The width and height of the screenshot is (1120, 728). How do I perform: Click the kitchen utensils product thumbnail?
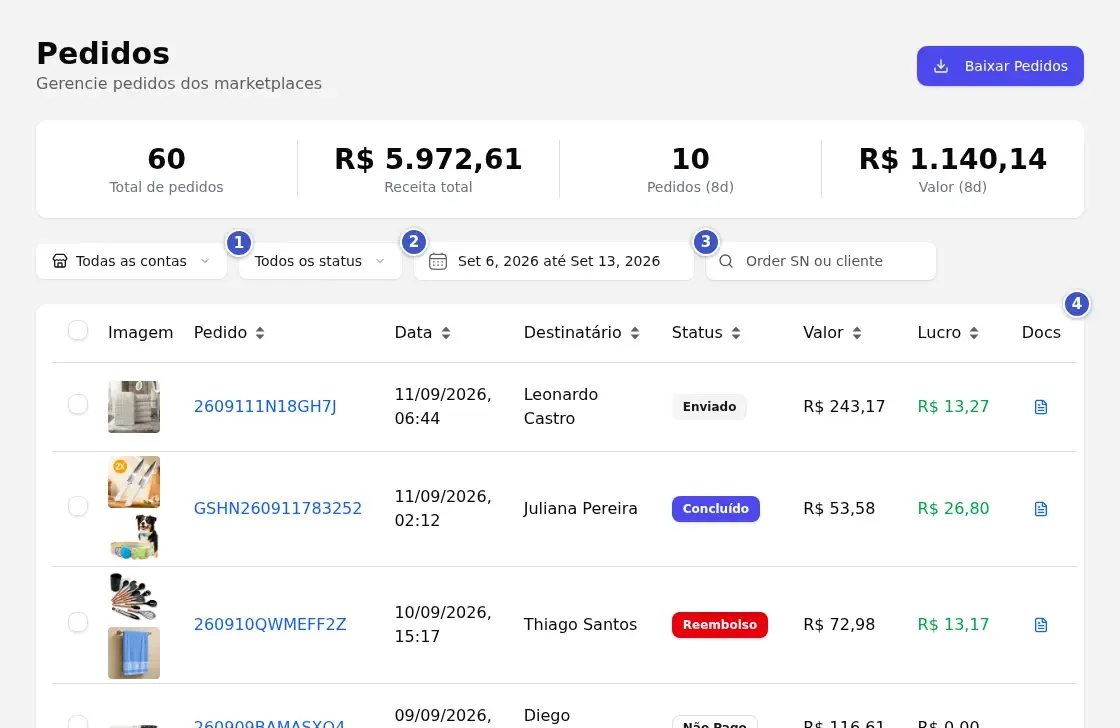pos(134,597)
